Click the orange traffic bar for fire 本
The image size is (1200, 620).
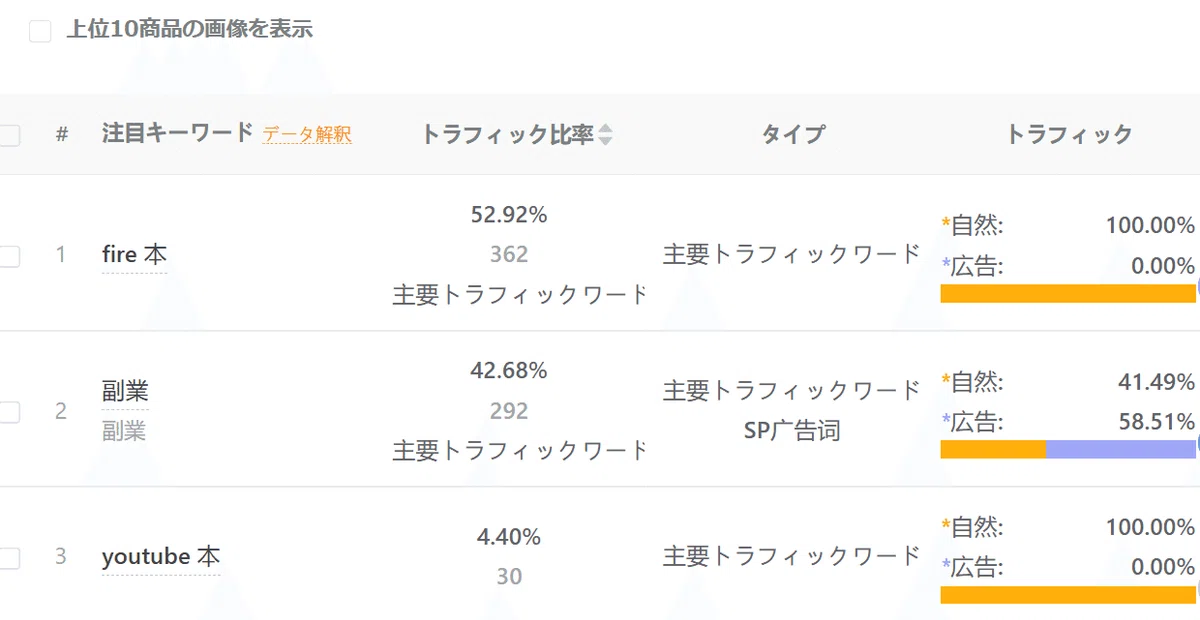click(x=1068, y=293)
